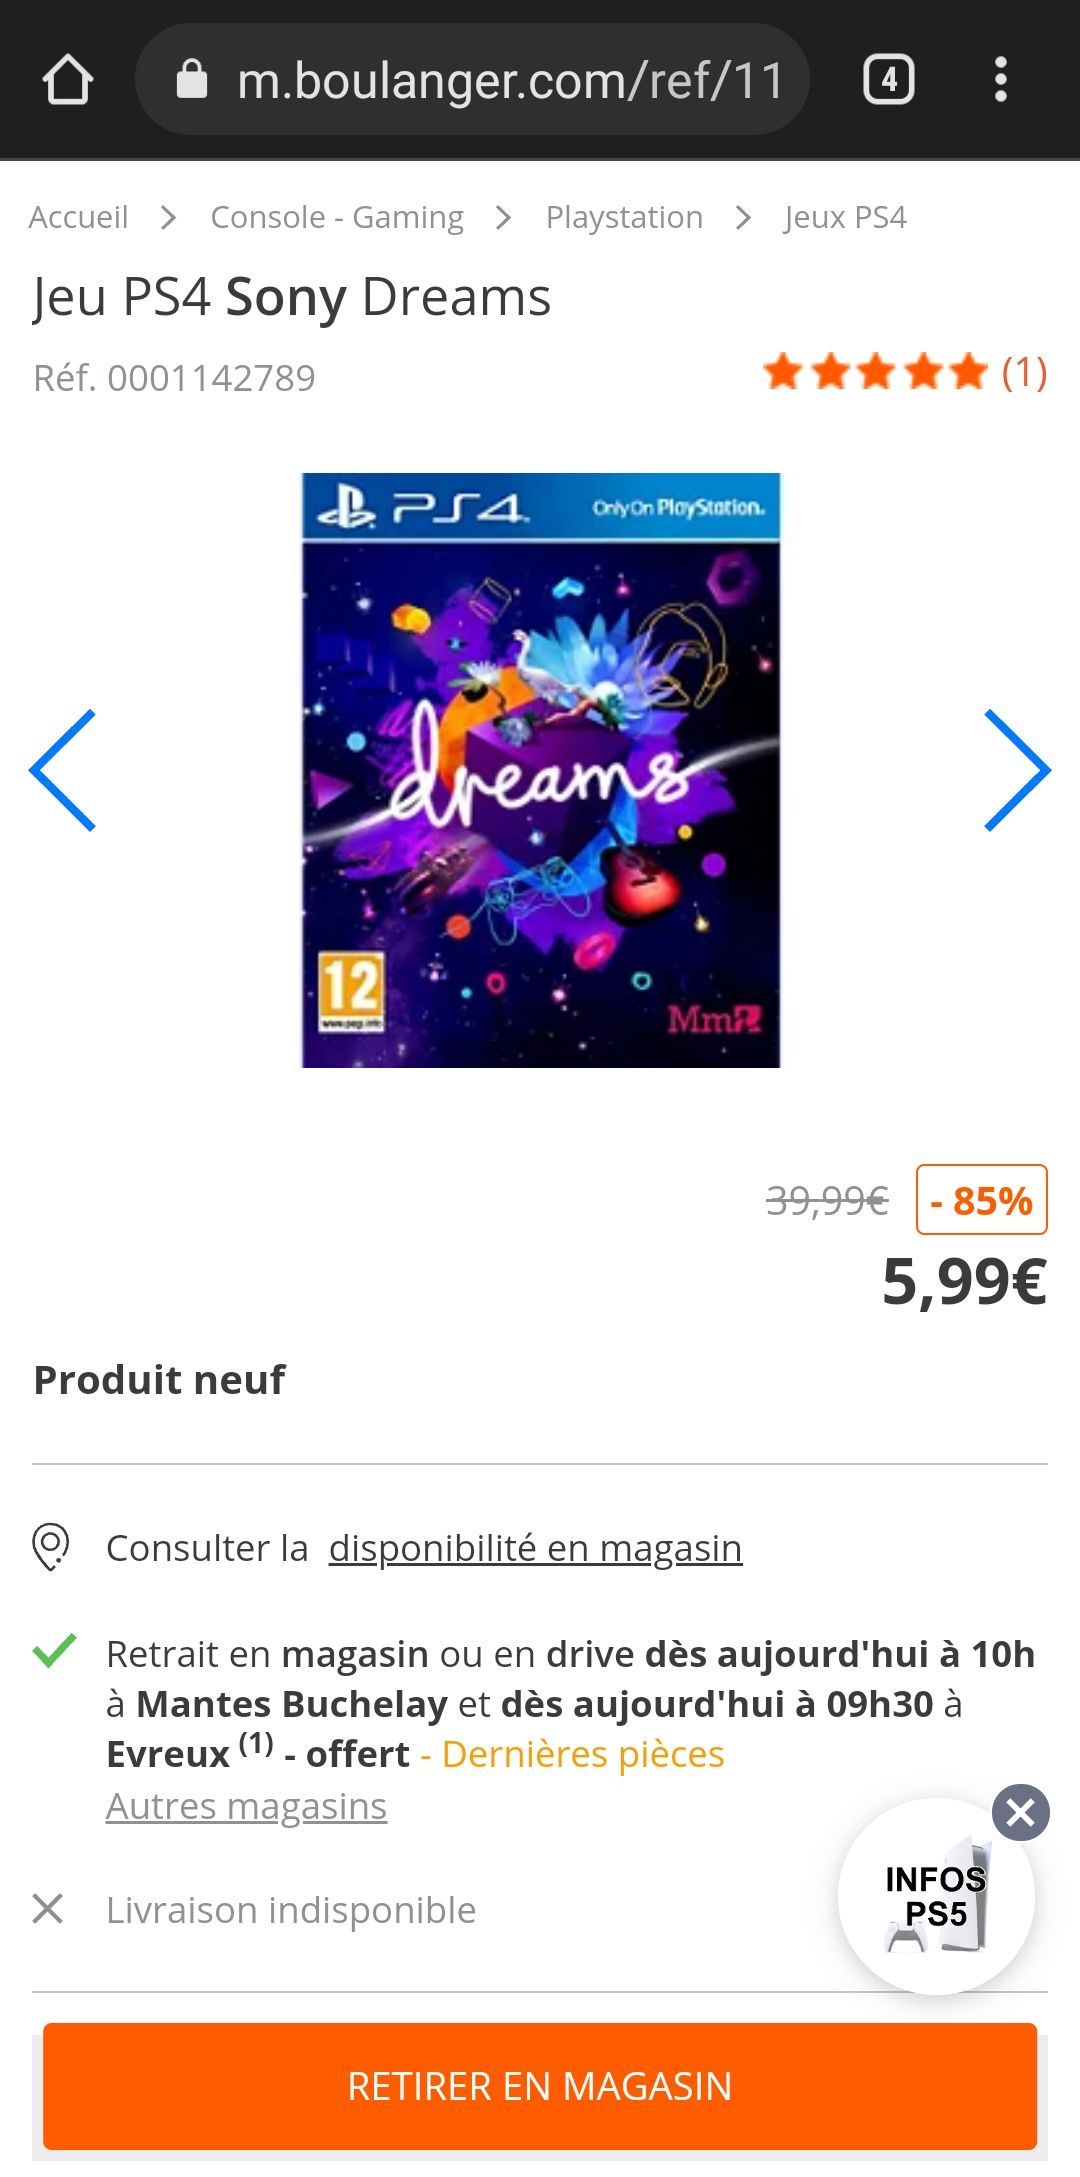This screenshot has height=2177, width=1080.
Task: Open the browser tab switcher showing 4
Action: [x=889, y=80]
